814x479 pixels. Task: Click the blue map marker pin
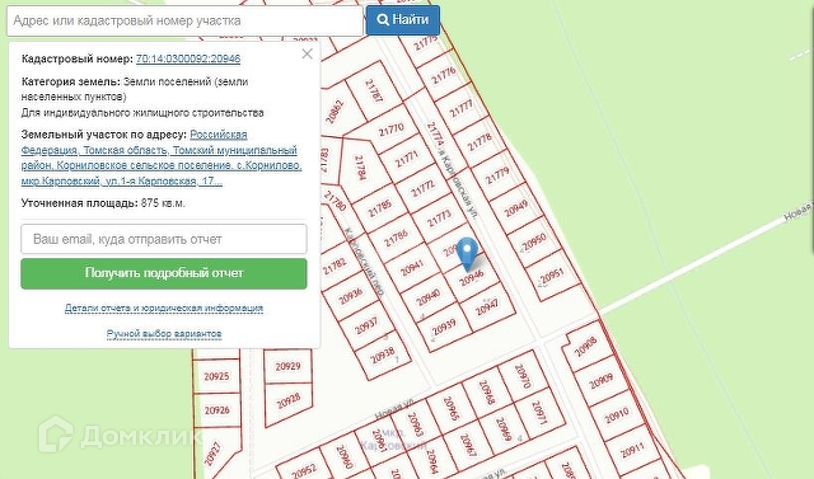pyautogui.click(x=468, y=253)
